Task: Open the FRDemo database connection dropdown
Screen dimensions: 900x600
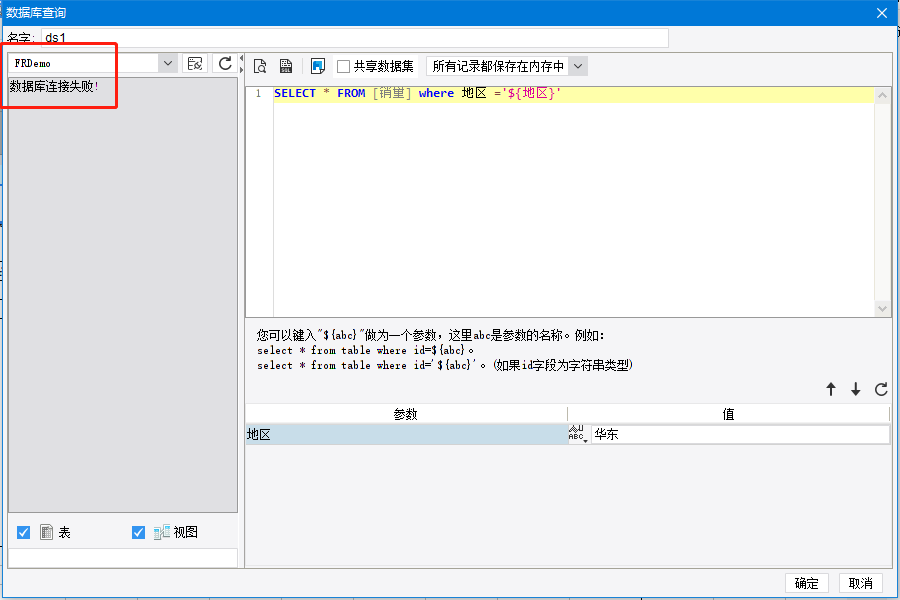Action: pos(168,63)
